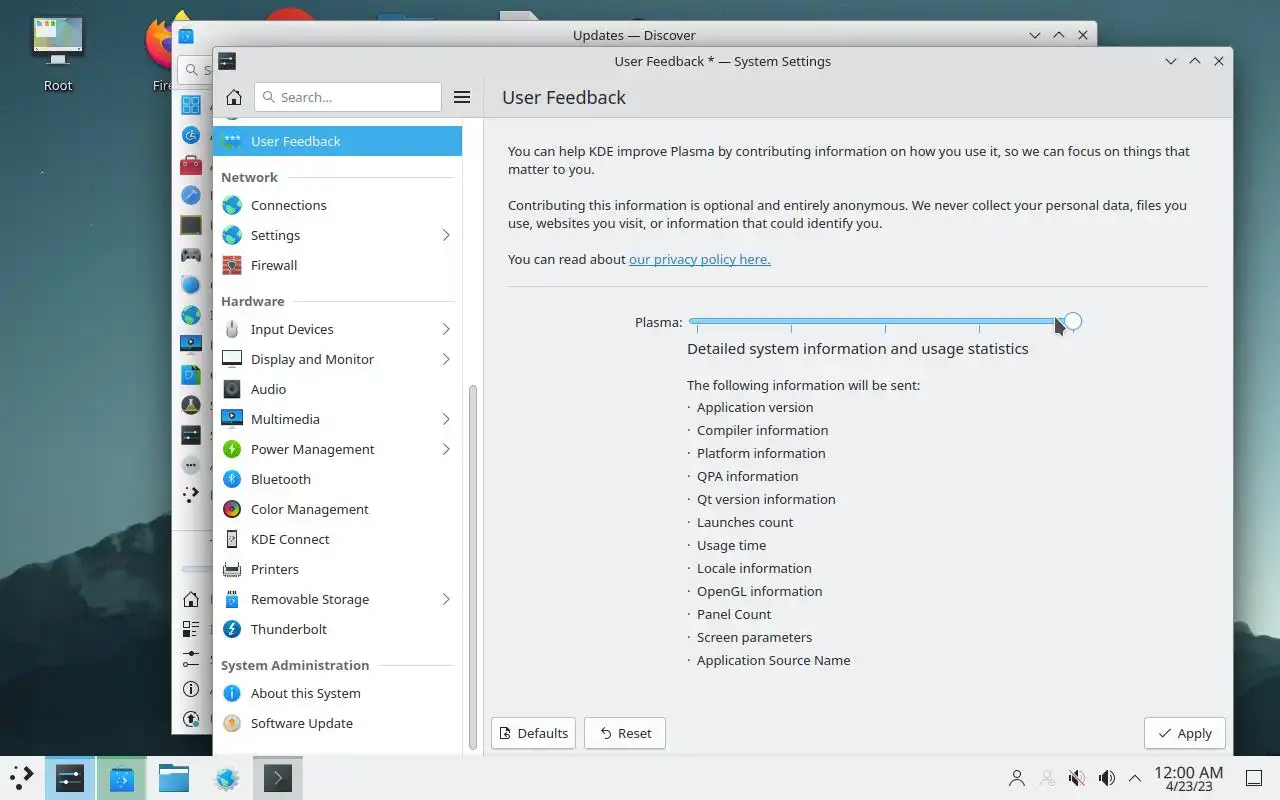Click the Plasma slider track middle tick
Image resolution: width=1280 pixels, height=800 pixels.
coord(885,321)
